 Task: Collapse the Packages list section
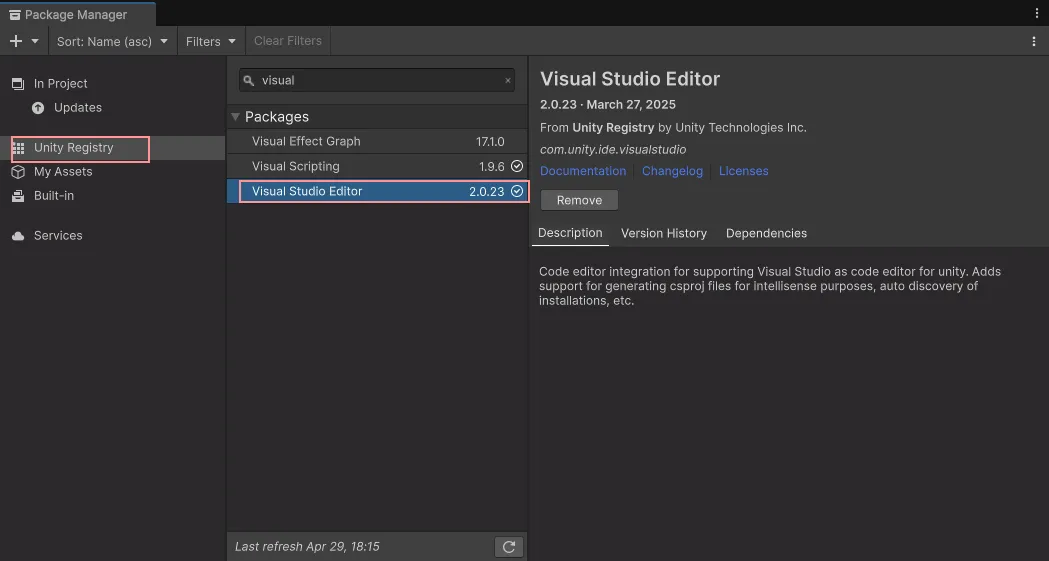pos(236,117)
